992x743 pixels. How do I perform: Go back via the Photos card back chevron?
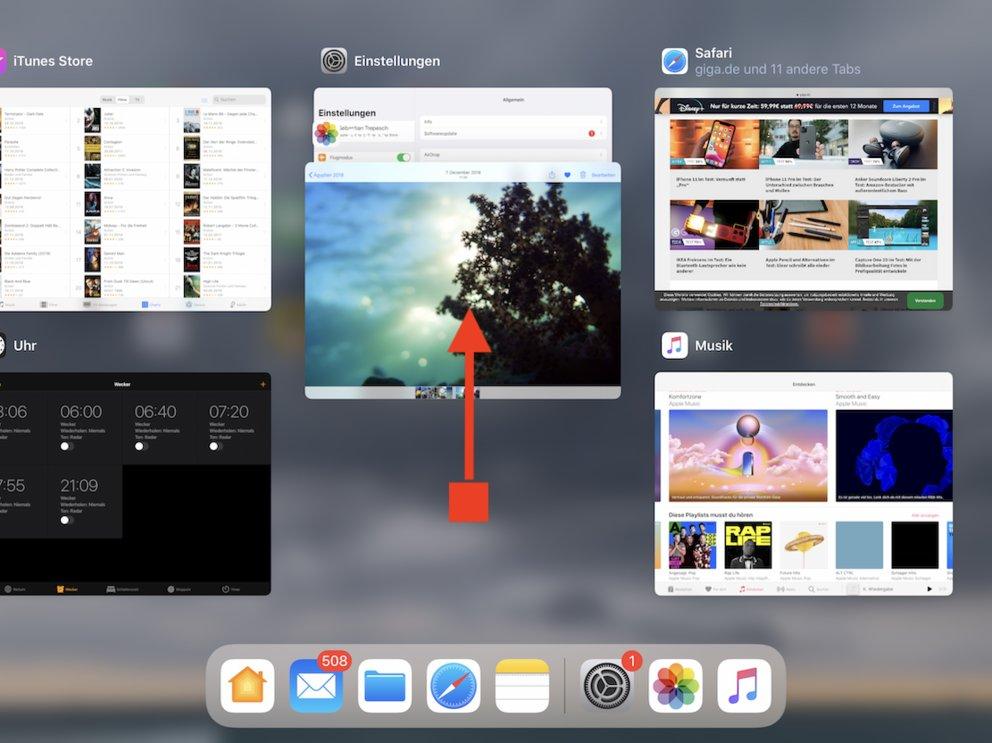pos(311,175)
